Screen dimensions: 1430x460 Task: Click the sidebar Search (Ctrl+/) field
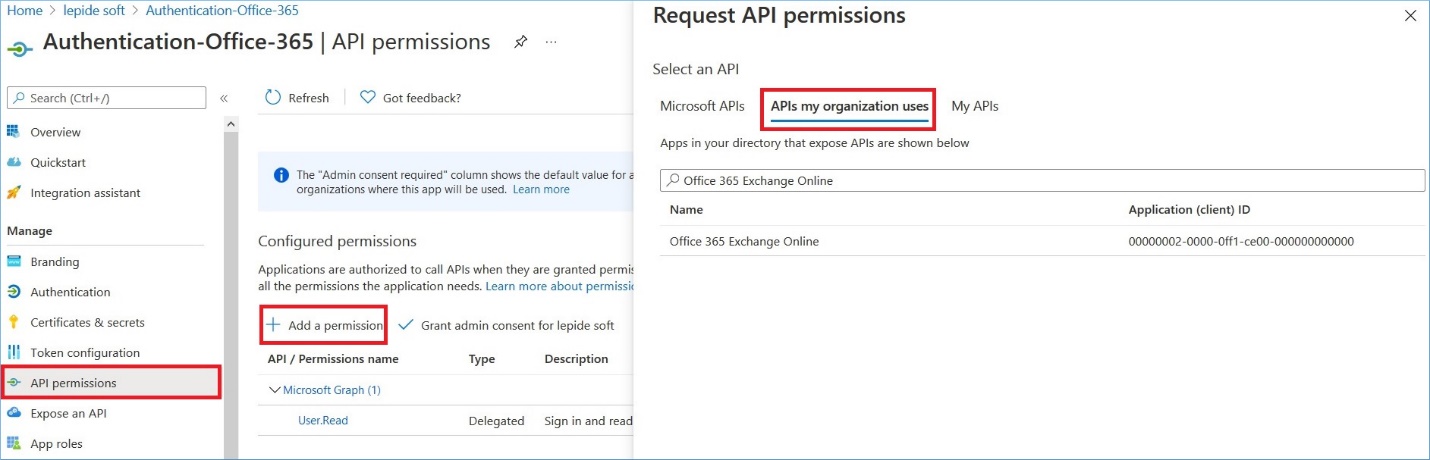106,97
